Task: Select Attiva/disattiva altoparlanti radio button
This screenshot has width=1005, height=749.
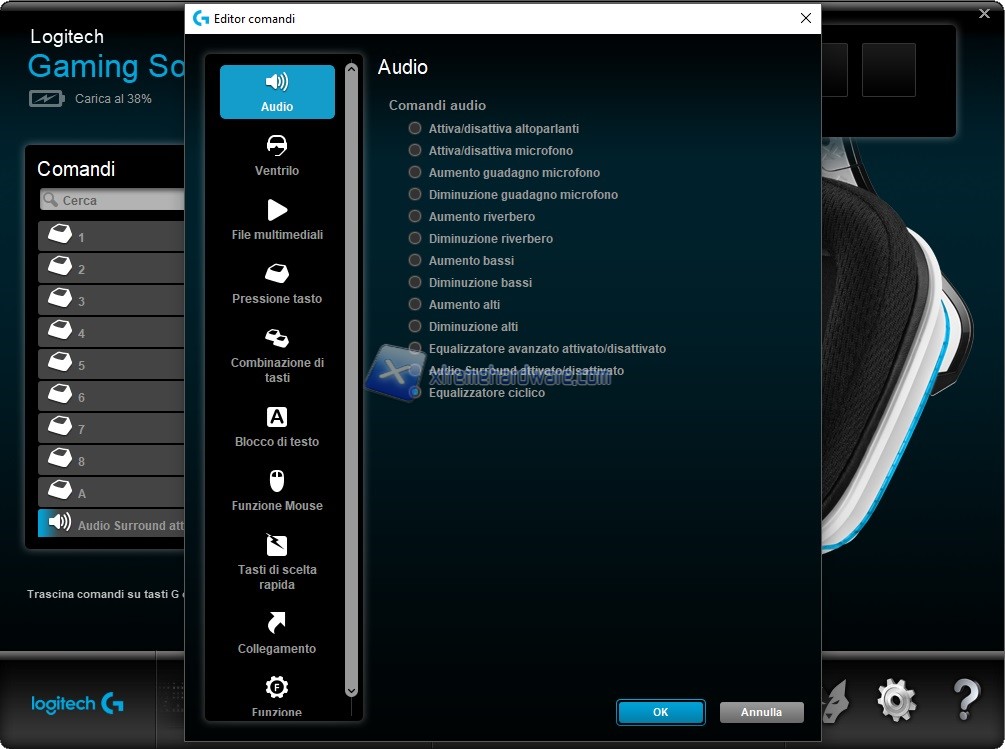Action: click(415, 128)
